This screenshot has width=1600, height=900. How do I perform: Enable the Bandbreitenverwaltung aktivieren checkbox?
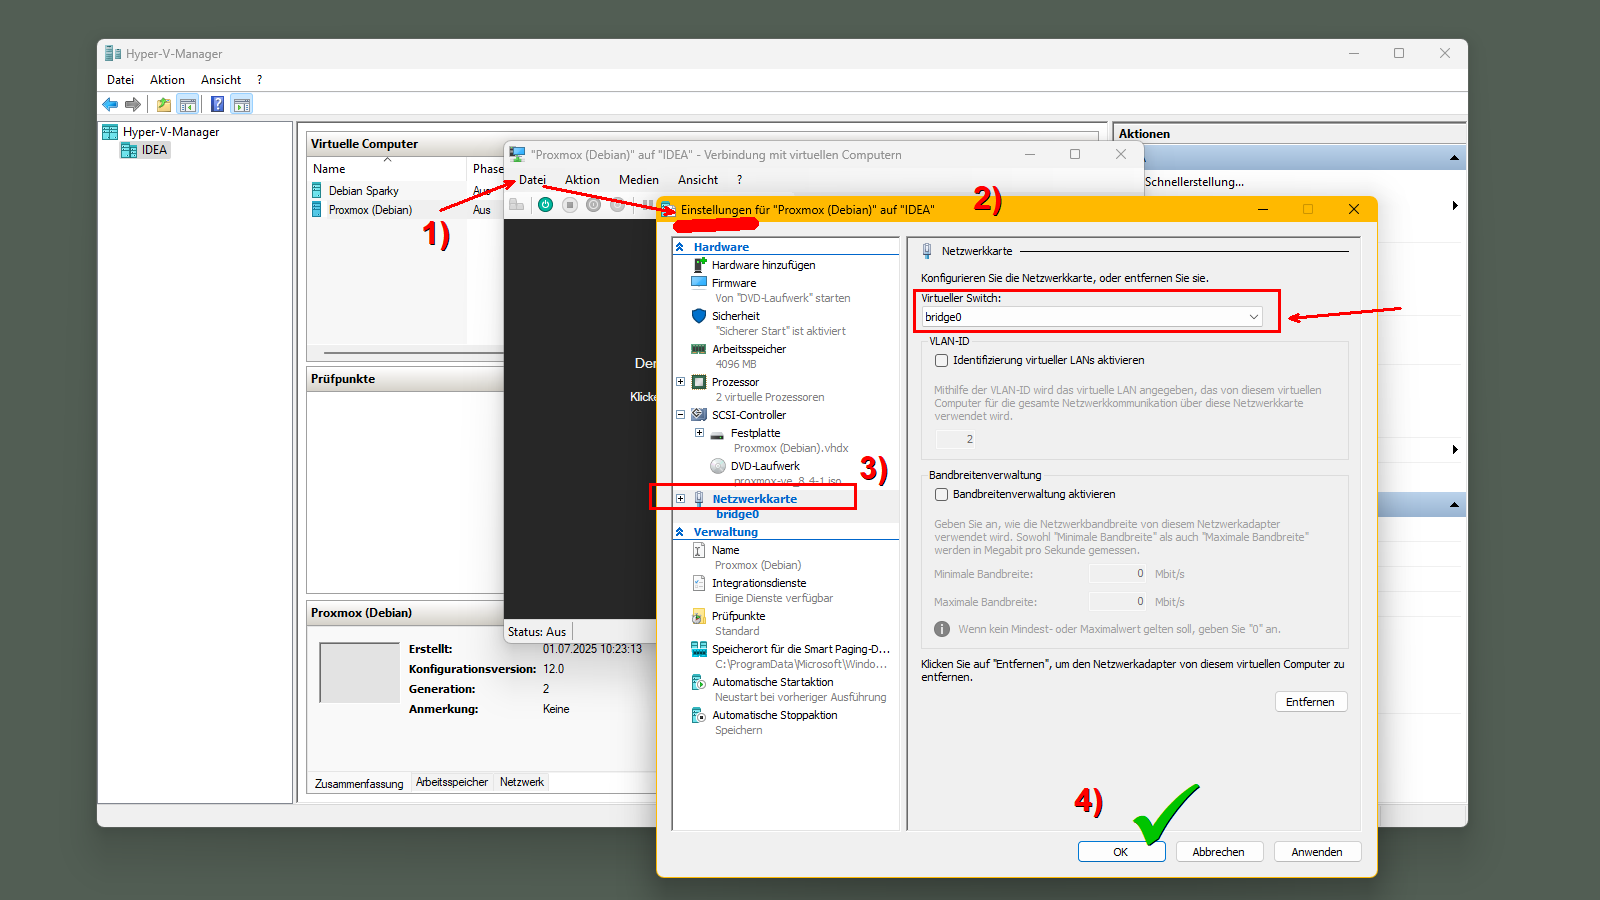(x=941, y=494)
